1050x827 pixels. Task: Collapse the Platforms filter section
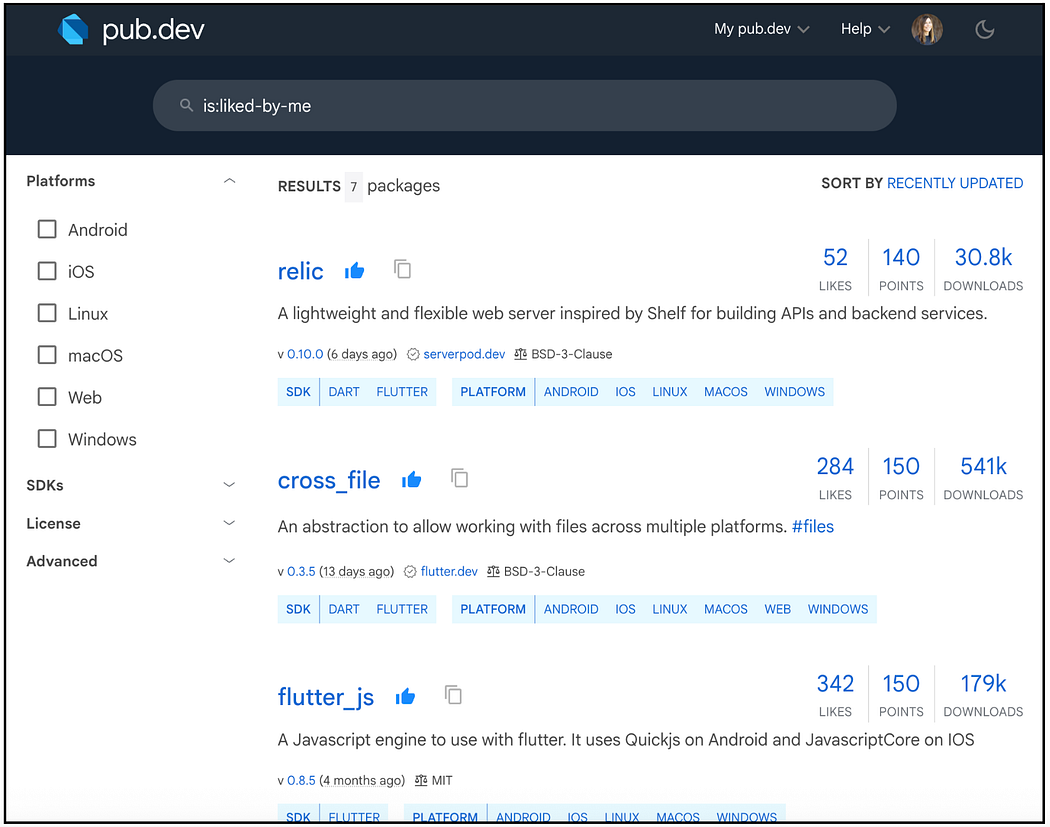click(229, 180)
